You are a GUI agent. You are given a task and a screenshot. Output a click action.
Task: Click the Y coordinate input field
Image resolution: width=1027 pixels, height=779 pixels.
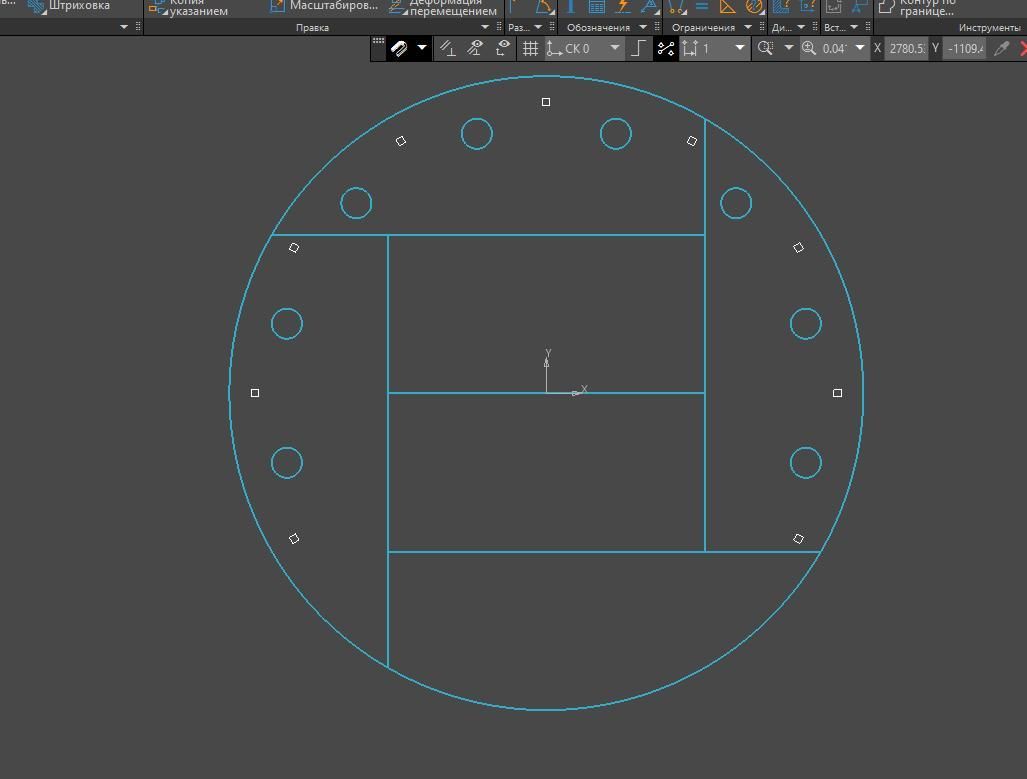click(x=964, y=48)
